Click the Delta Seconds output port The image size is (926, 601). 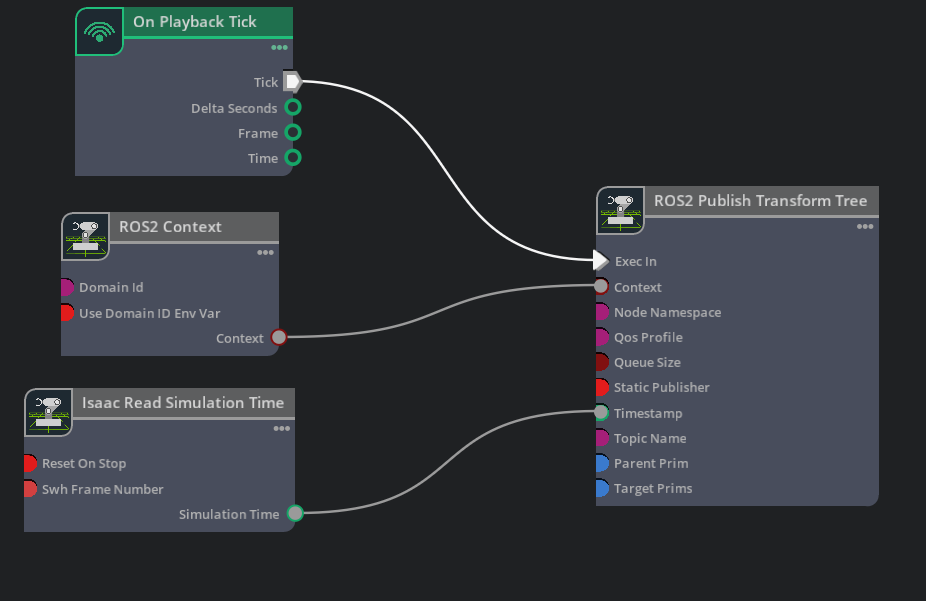[x=293, y=108]
